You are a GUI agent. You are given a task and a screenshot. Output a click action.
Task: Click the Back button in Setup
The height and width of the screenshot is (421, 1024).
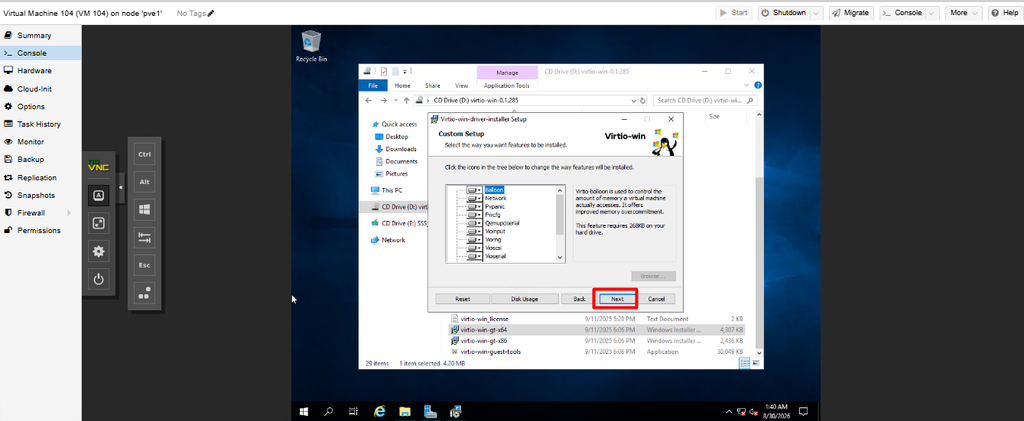coord(579,299)
